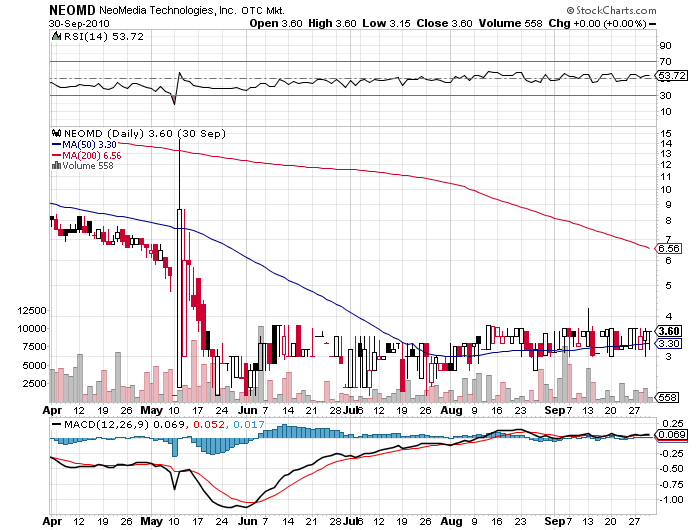This screenshot has height=530, width=700.
Task: Click the red MA(200) legend line swatch
Action: click(x=57, y=155)
